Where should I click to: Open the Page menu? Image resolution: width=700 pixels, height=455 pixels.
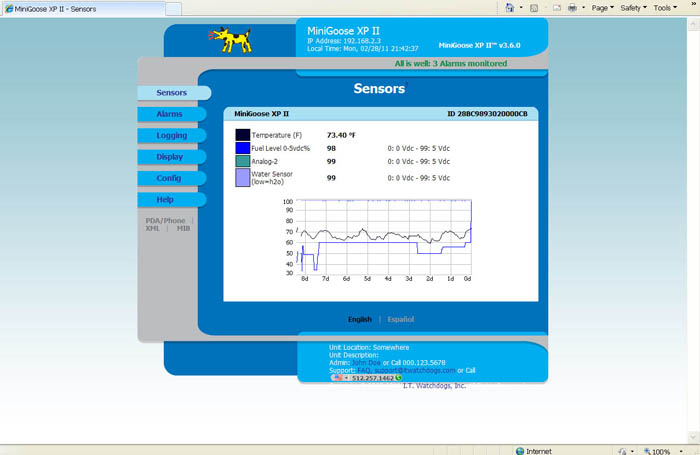coord(603,8)
